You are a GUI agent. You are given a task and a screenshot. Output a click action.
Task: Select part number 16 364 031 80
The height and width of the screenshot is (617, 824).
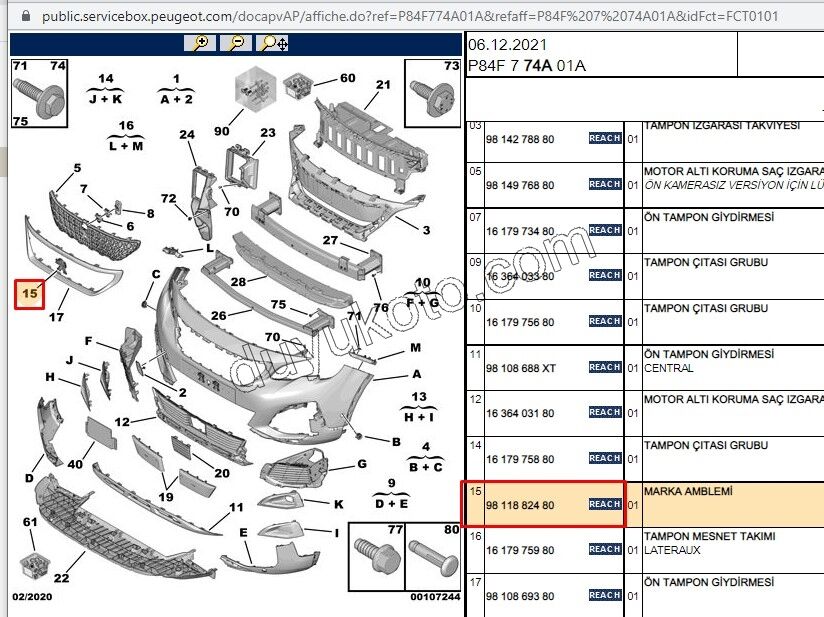point(520,413)
